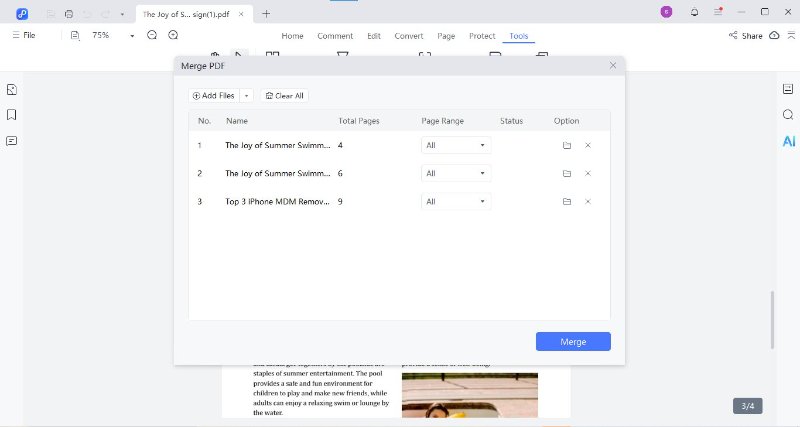Click the 3/4 page indicator
800x427 pixels.
click(x=747, y=406)
